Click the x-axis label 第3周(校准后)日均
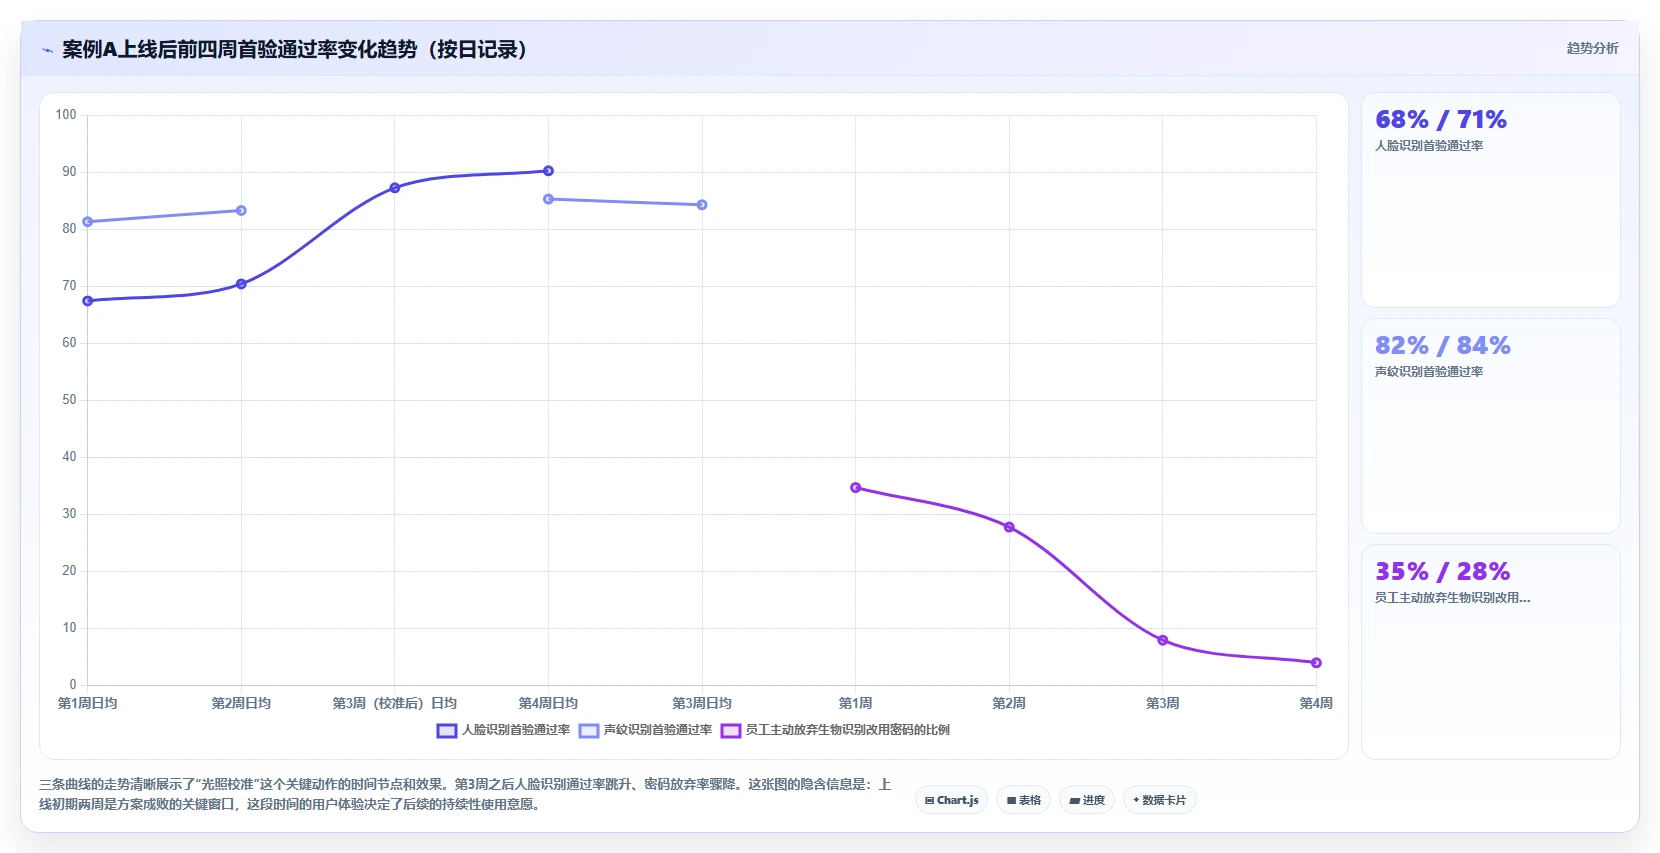Viewport: 1660px width, 853px height. pyautogui.click(x=395, y=704)
